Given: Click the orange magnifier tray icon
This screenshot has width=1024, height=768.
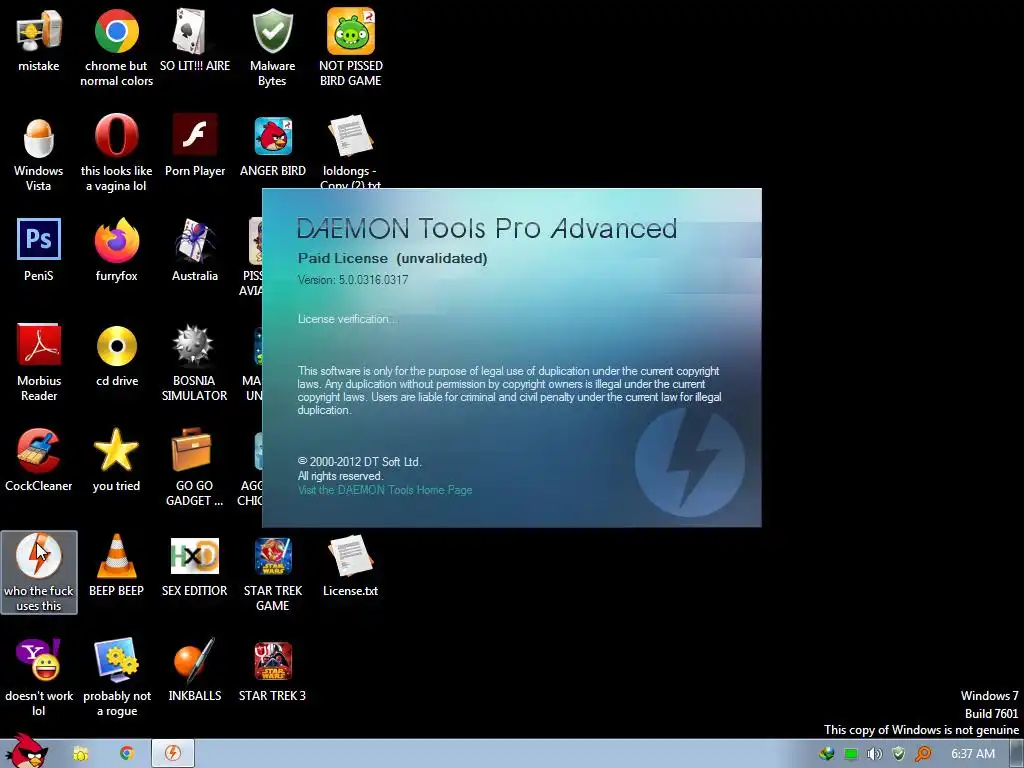Looking at the screenshot, I should click(923, 754).
